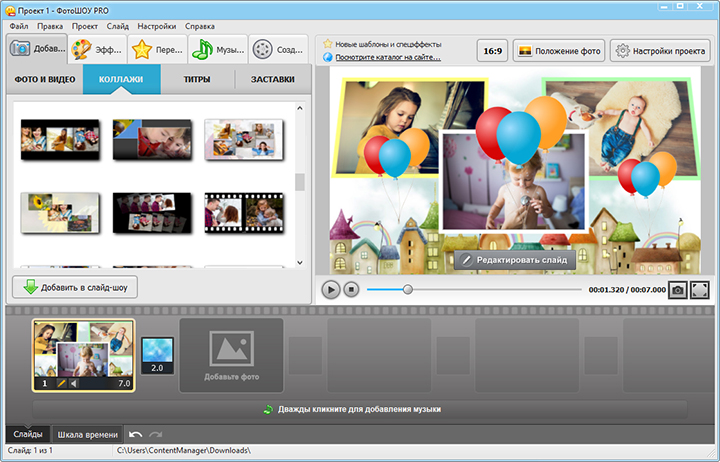
Task: Switch to the Слайды view tab
Action: pos(27,434)
